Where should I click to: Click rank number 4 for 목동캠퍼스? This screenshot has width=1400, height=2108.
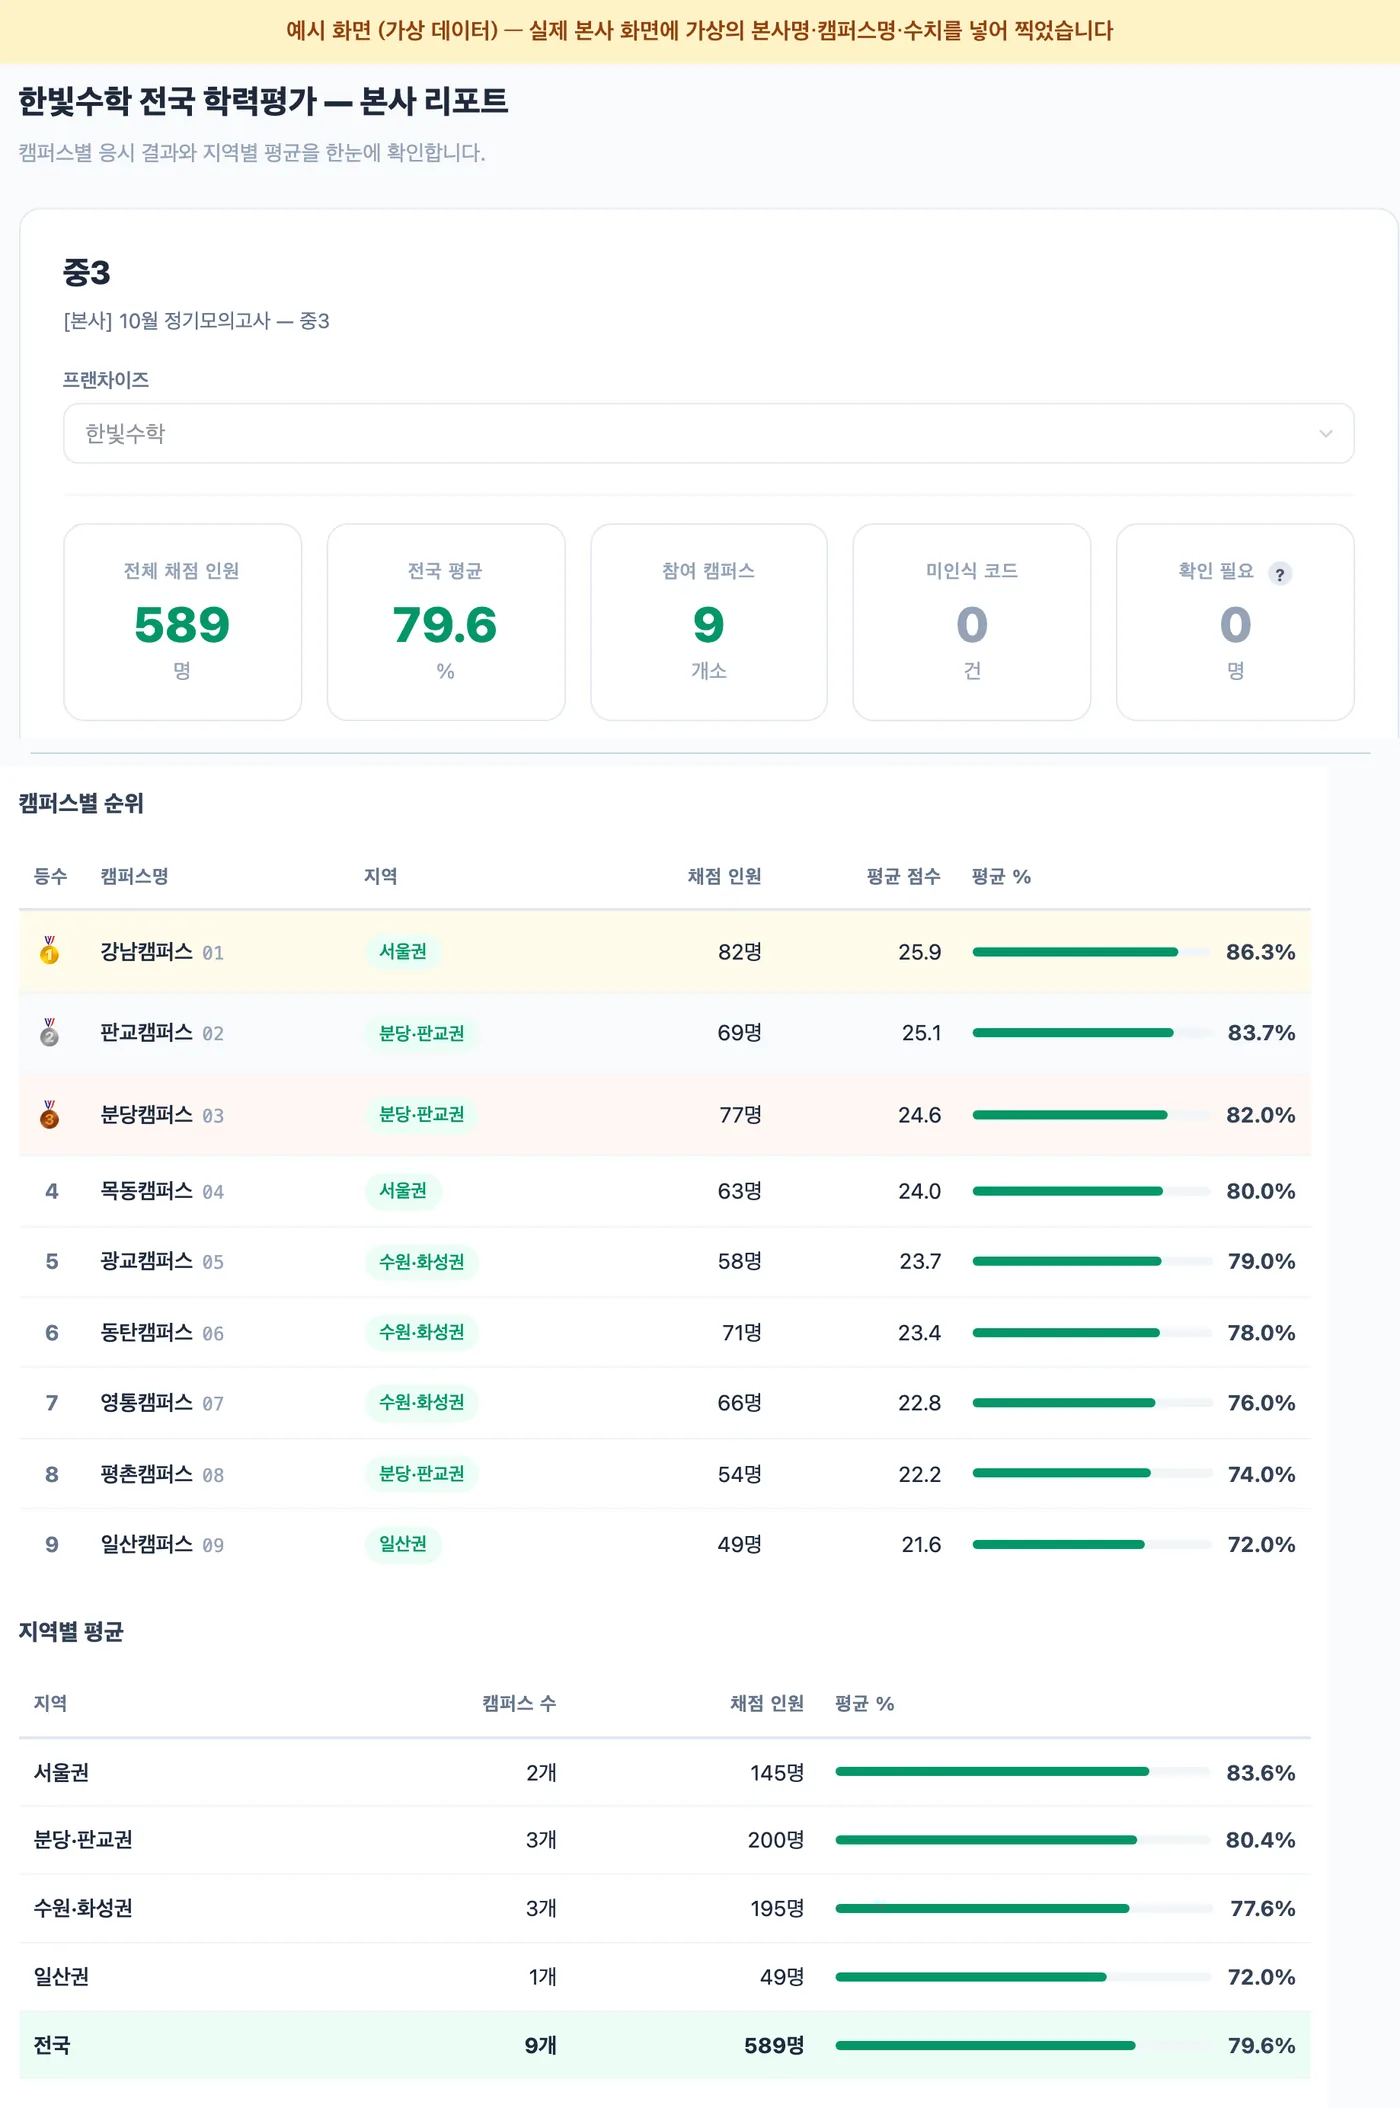click(x=52, y=1190)
